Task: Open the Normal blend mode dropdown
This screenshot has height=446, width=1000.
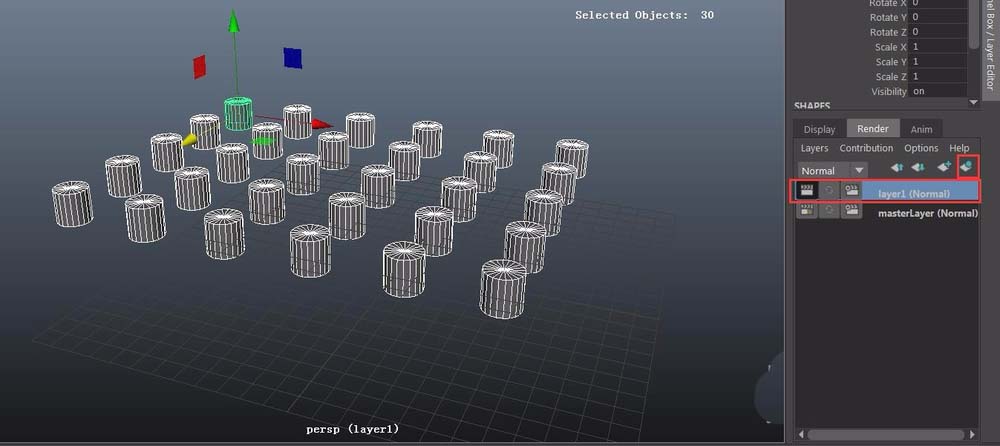Action: tap(833, 170)
